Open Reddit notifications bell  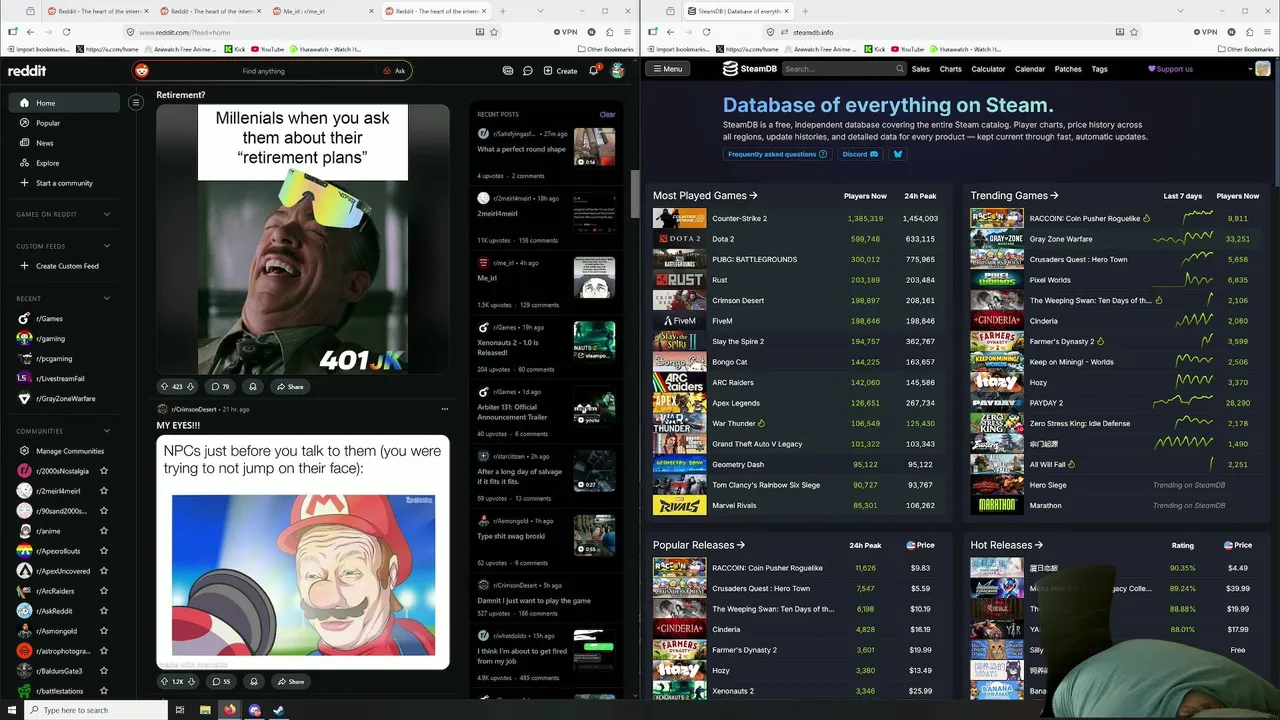pos(593,71)
